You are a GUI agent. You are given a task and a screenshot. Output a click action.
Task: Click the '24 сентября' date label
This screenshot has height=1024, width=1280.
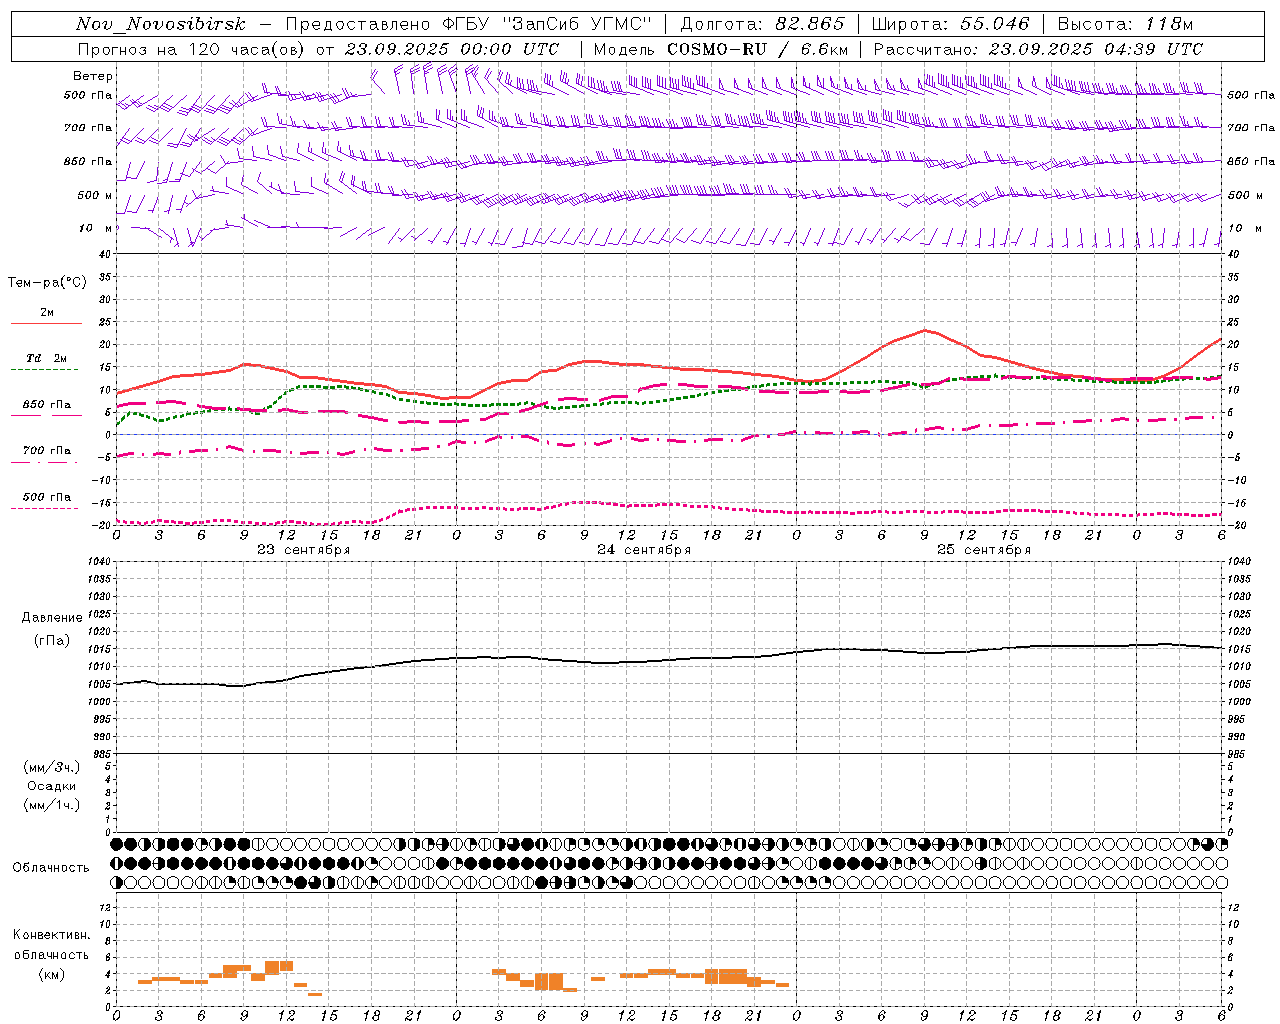click(644, 550)
